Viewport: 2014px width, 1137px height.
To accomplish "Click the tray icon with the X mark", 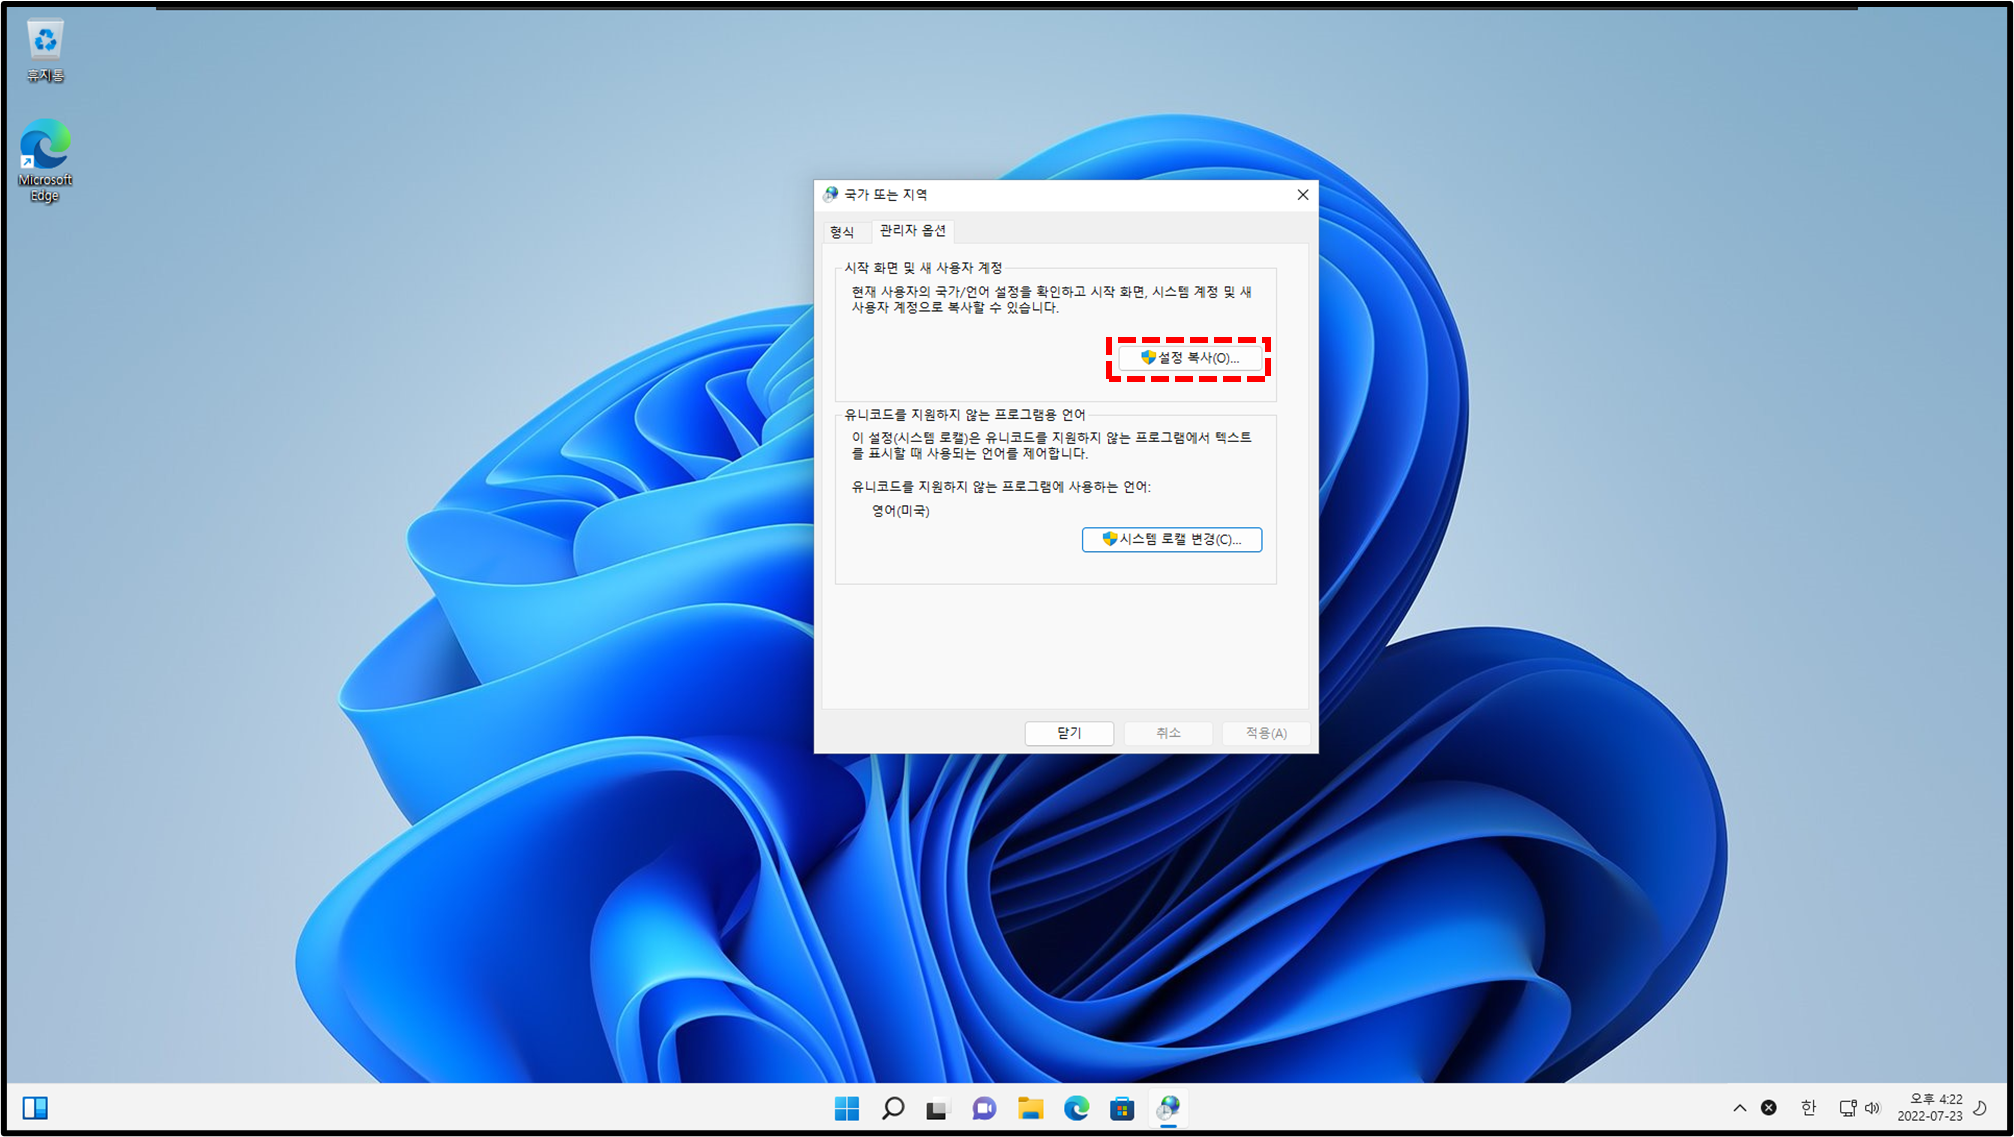I will [x=1769, y=1108].
